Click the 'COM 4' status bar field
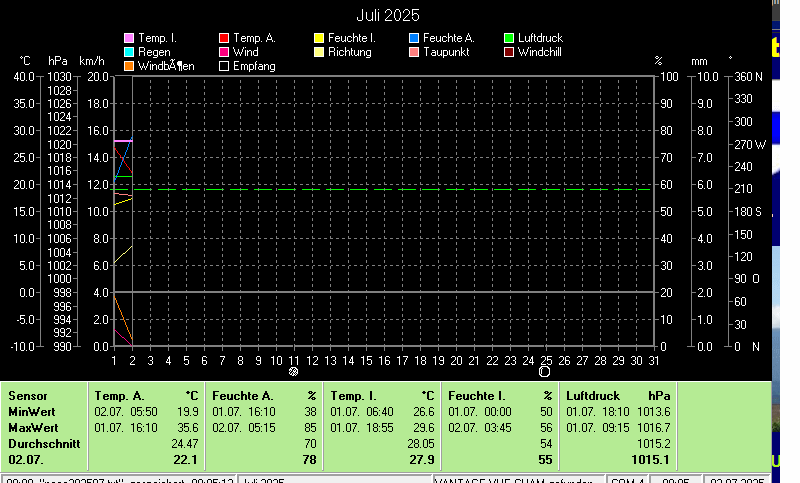 628,480
